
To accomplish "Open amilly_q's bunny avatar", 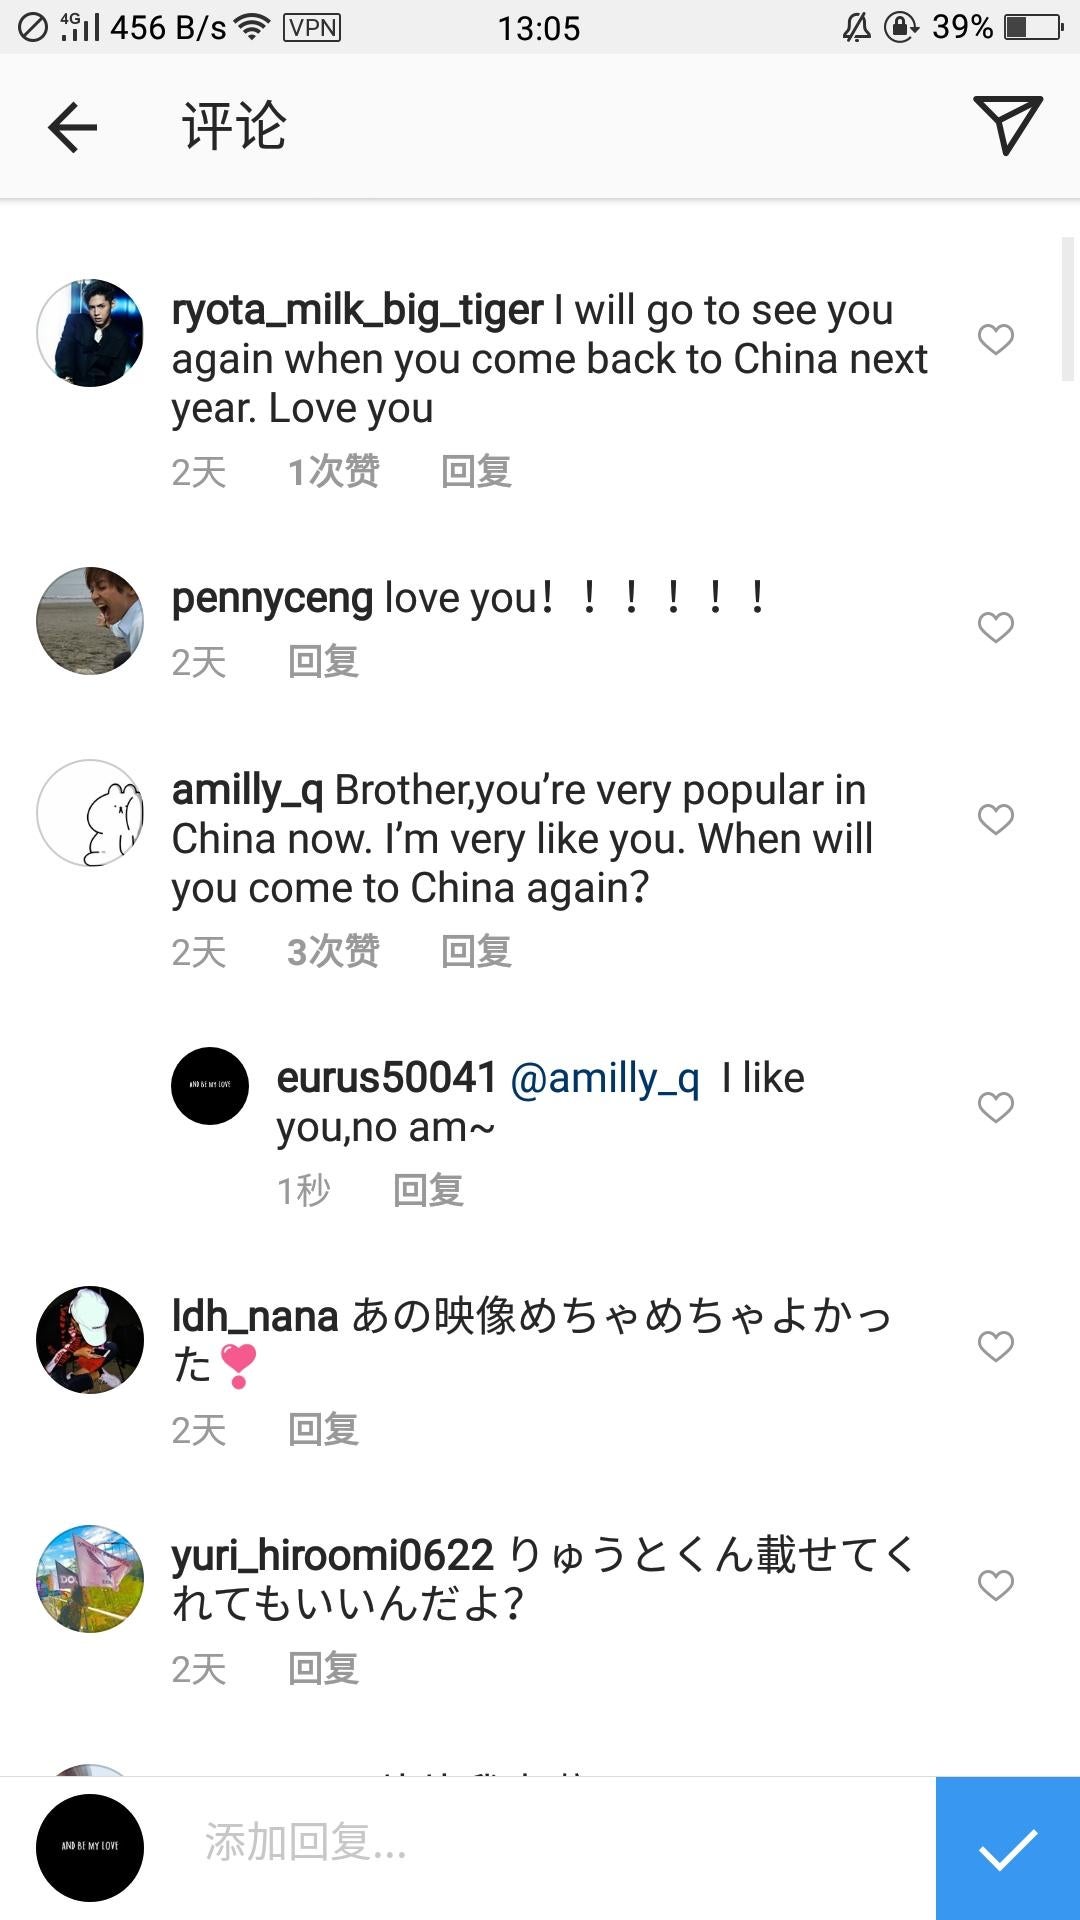I will coord(90,813).
